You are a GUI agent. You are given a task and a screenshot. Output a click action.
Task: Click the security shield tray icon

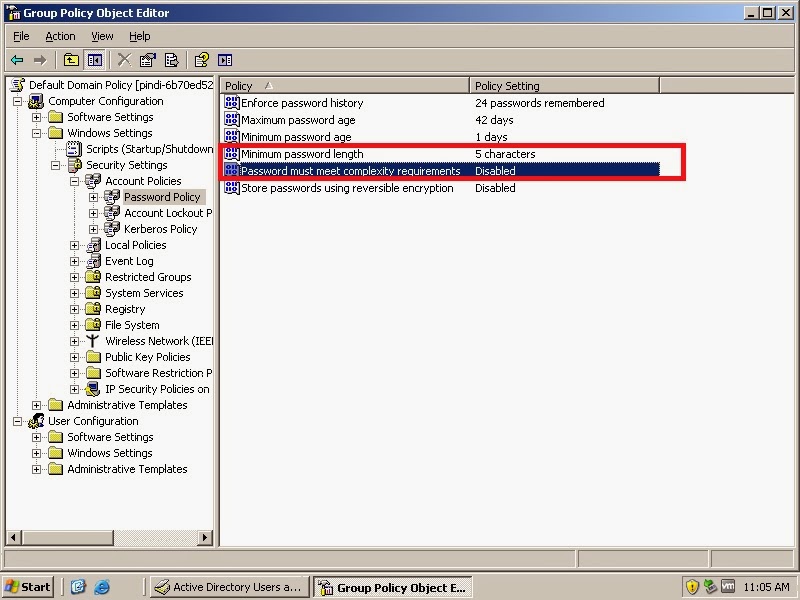click(x=692, y=587)
